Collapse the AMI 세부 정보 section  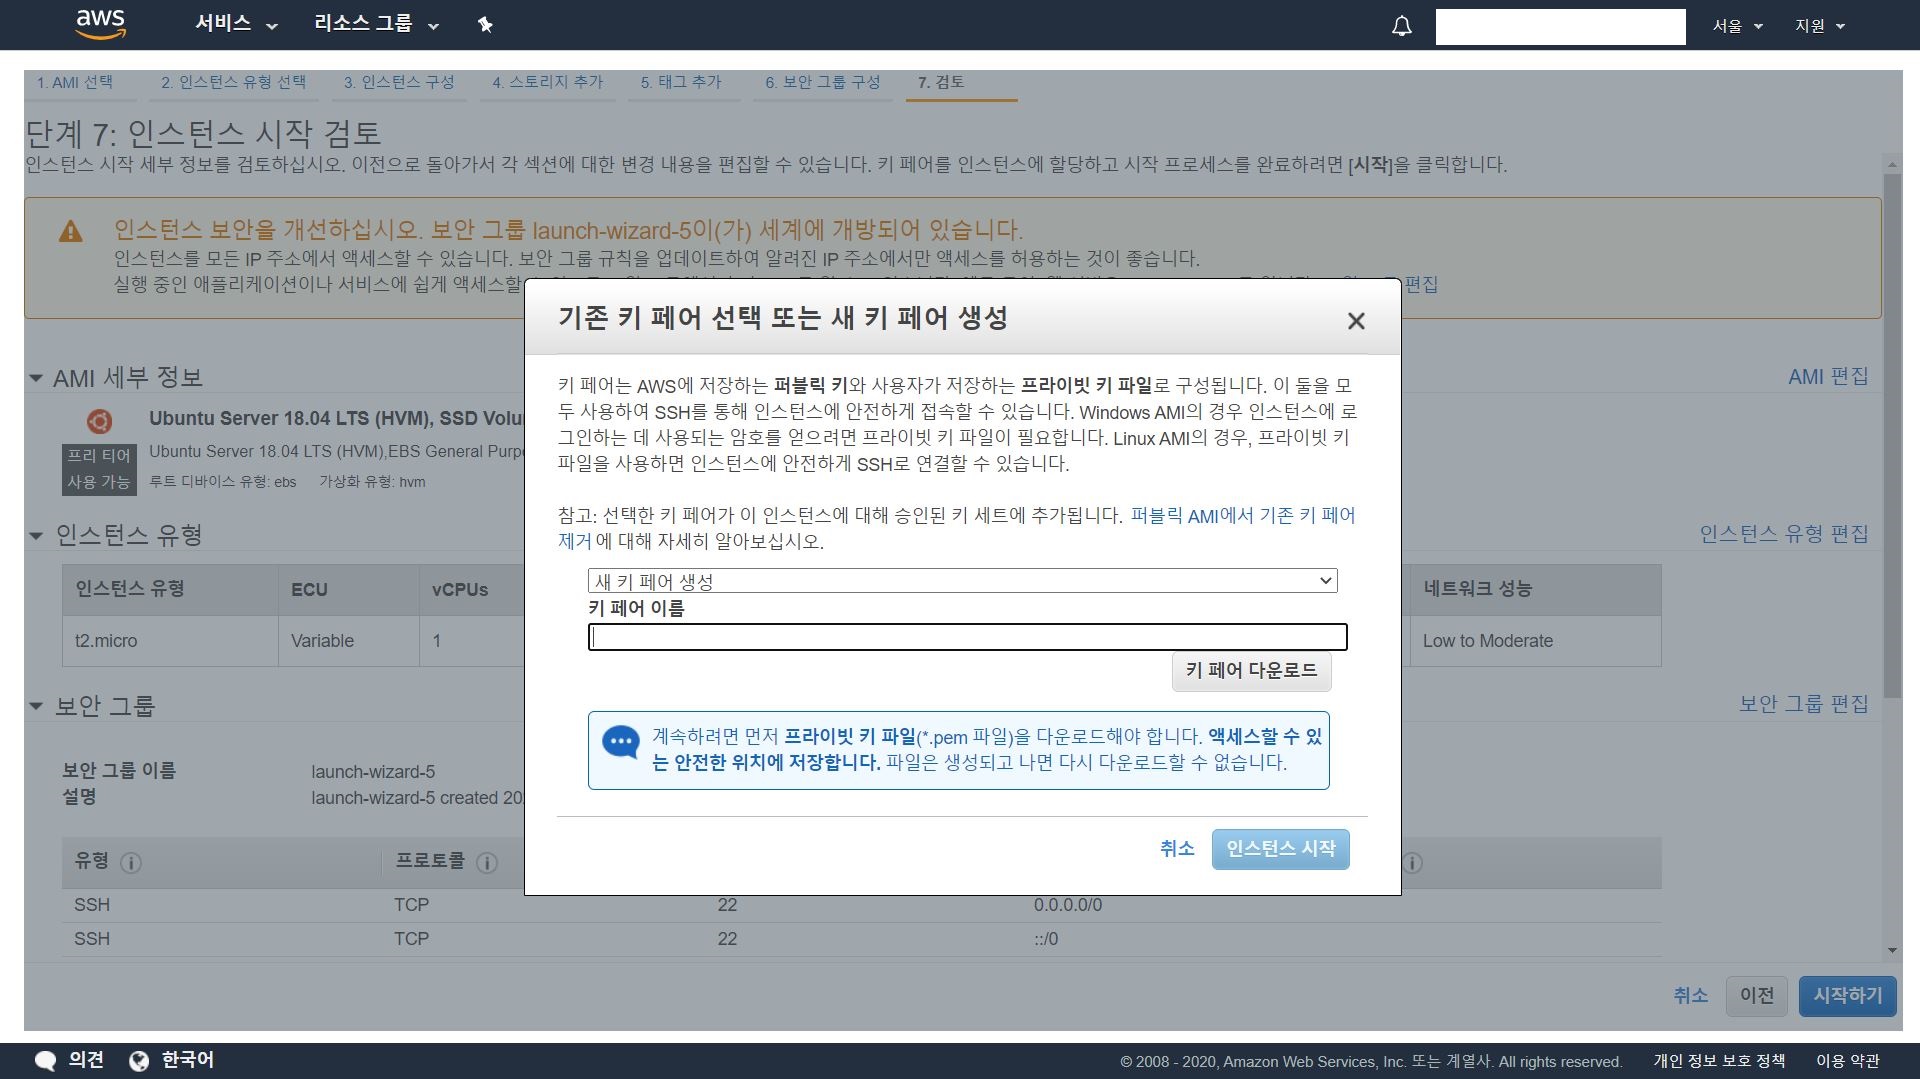pyautogui.click(x=36, y=378)
